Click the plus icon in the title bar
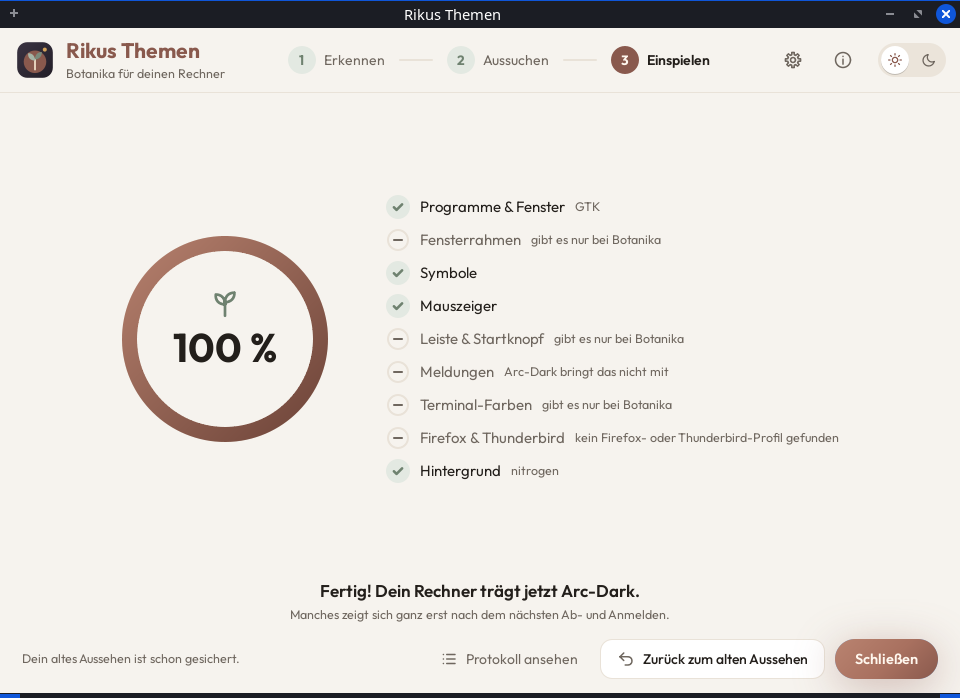This screenshot has width=960, height=698. 14,13
